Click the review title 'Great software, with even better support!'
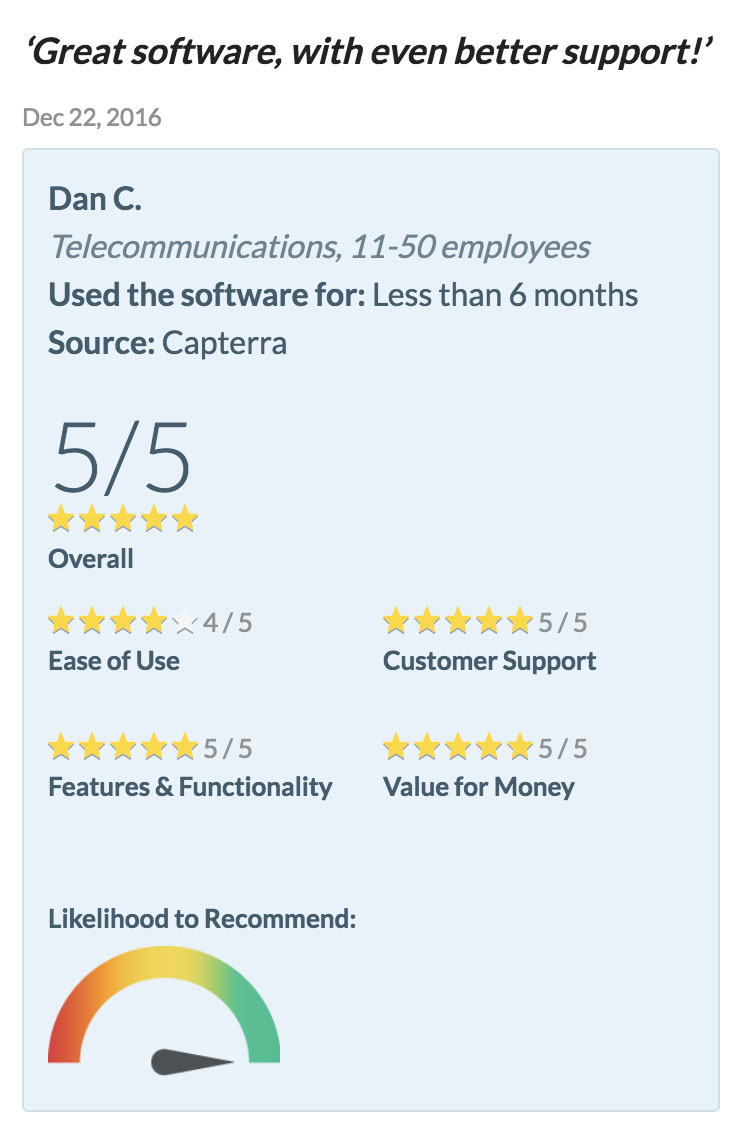Viewport: 742px width, 1142px height. (370, 52)
